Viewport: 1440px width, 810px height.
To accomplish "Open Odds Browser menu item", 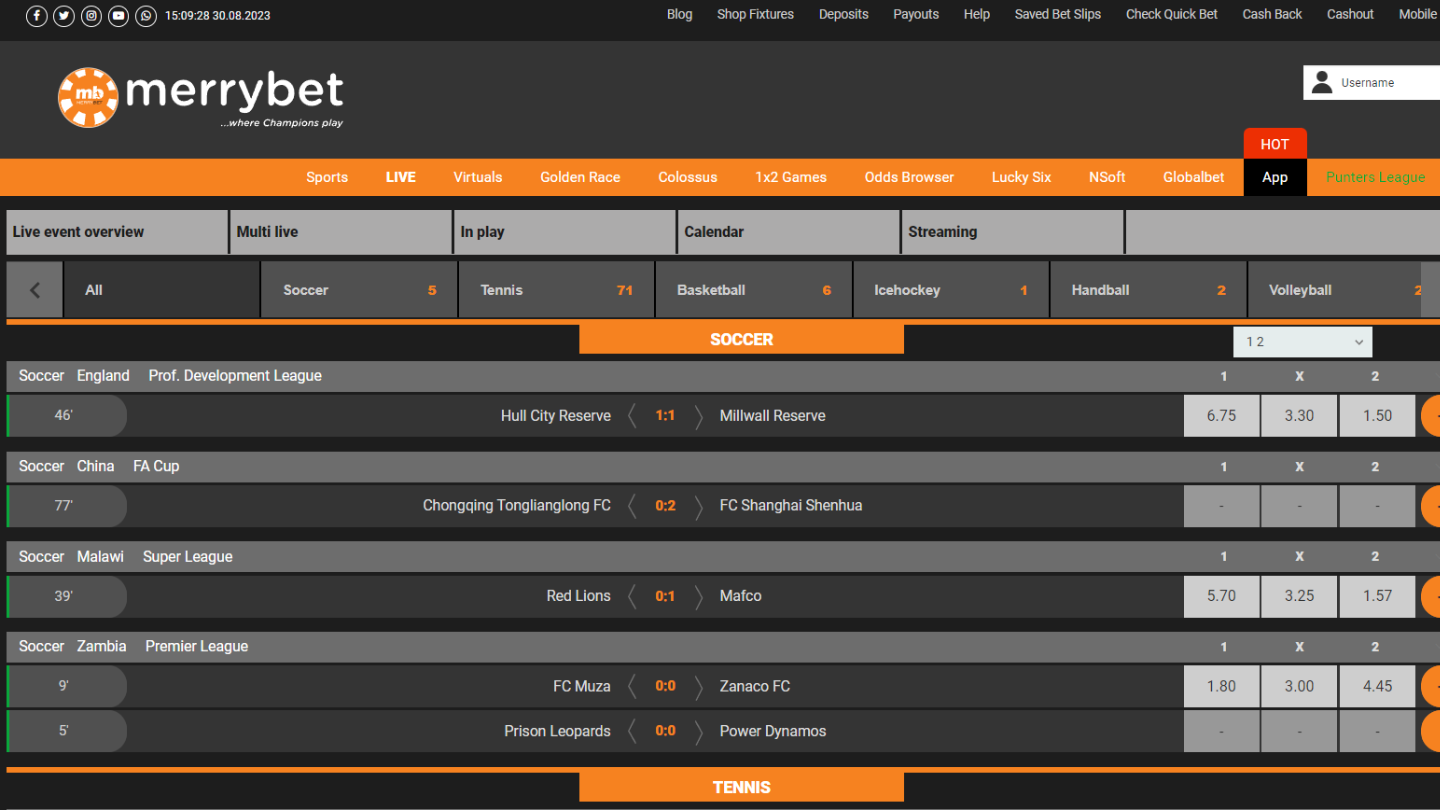I will tap(909, 177).
